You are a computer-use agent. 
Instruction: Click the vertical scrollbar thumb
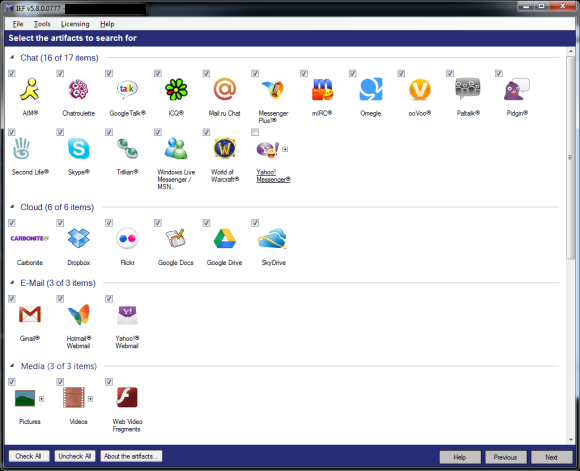[570, 157]
